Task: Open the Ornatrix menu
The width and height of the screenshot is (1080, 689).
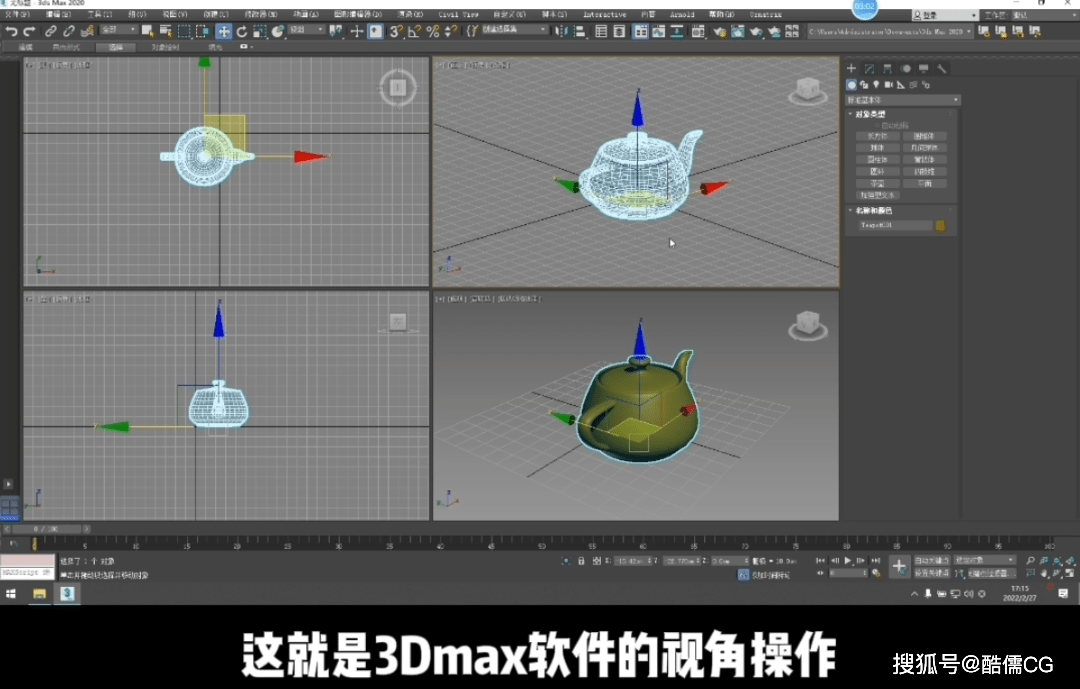Action: click(x=765, y=14)
